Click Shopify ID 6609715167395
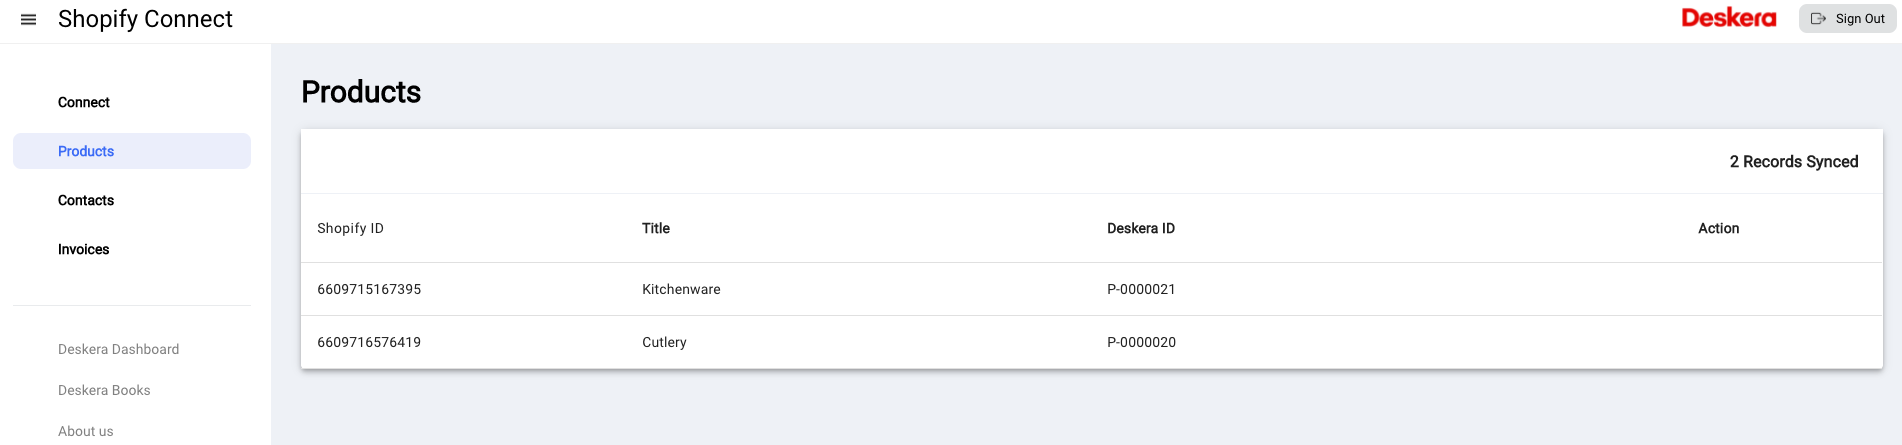1902x445 pixels. click(x=369, y=289)
